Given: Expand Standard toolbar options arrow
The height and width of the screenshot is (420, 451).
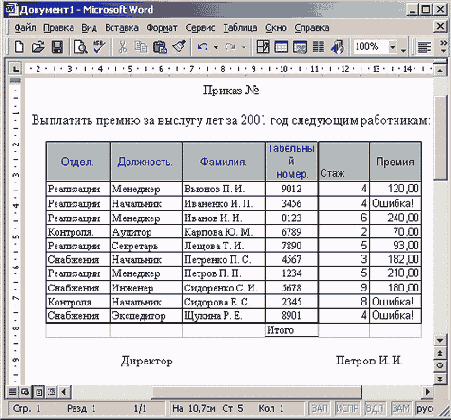Looking at the screenshot, I should 404,50.
